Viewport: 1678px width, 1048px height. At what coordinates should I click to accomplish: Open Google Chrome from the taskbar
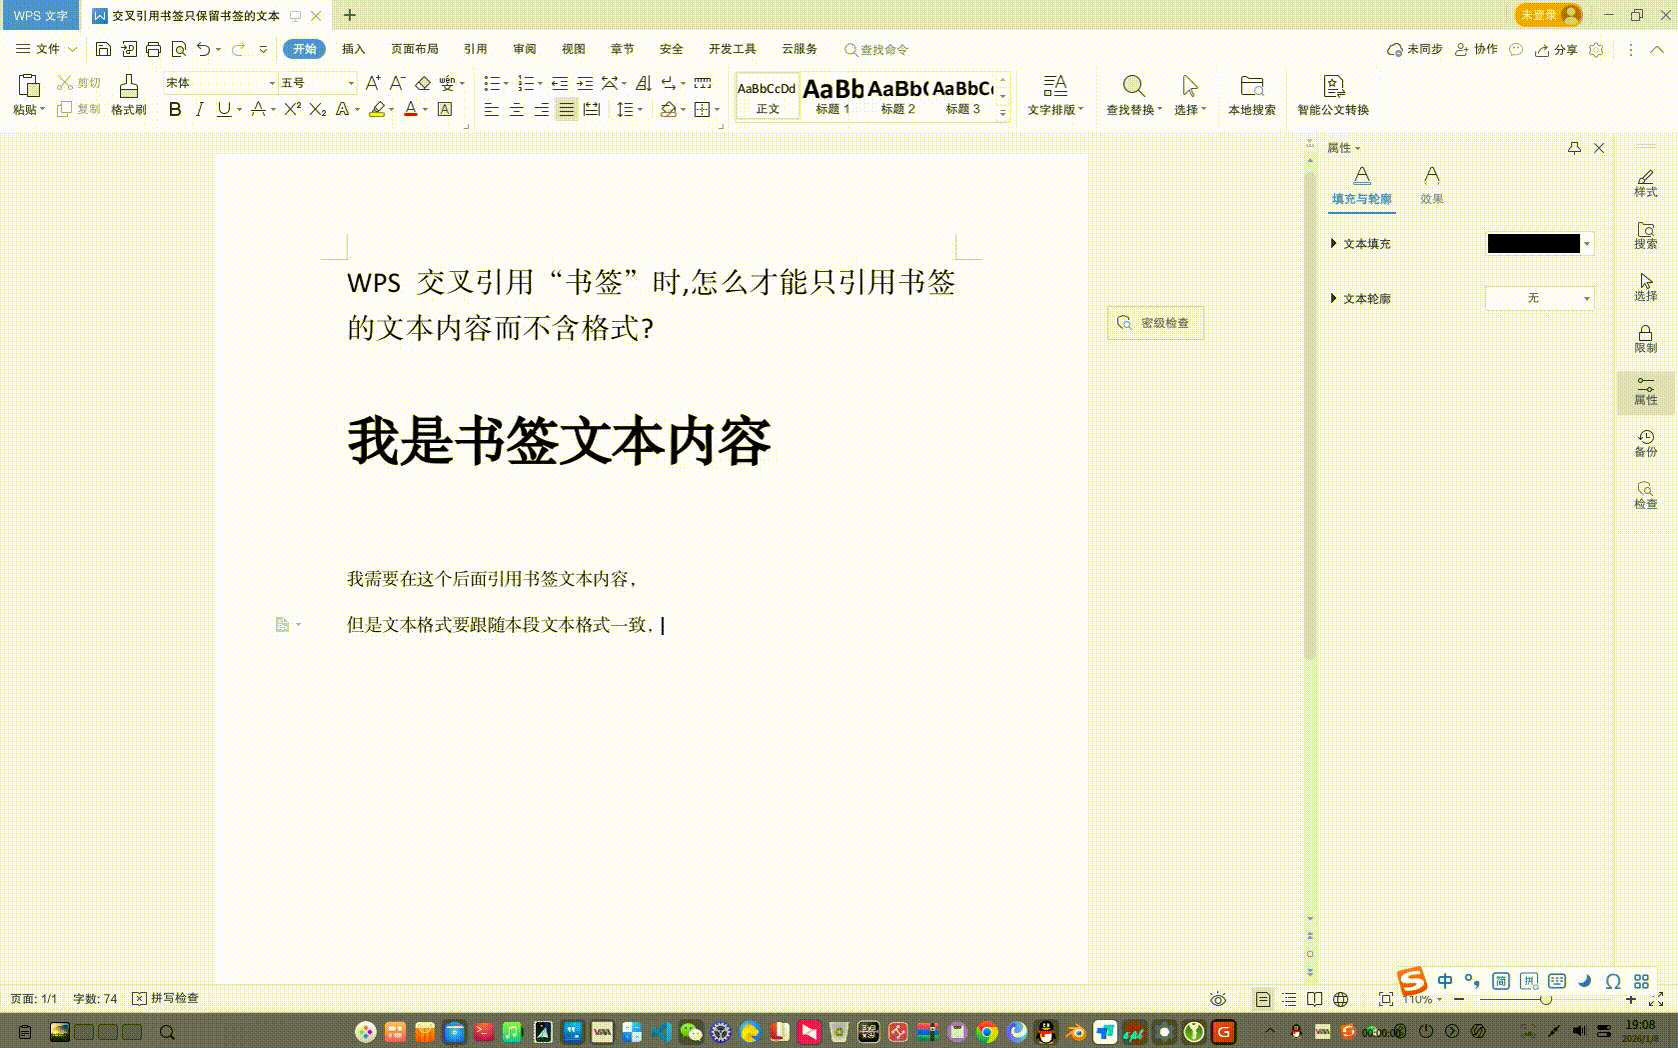click(987, 1032)
